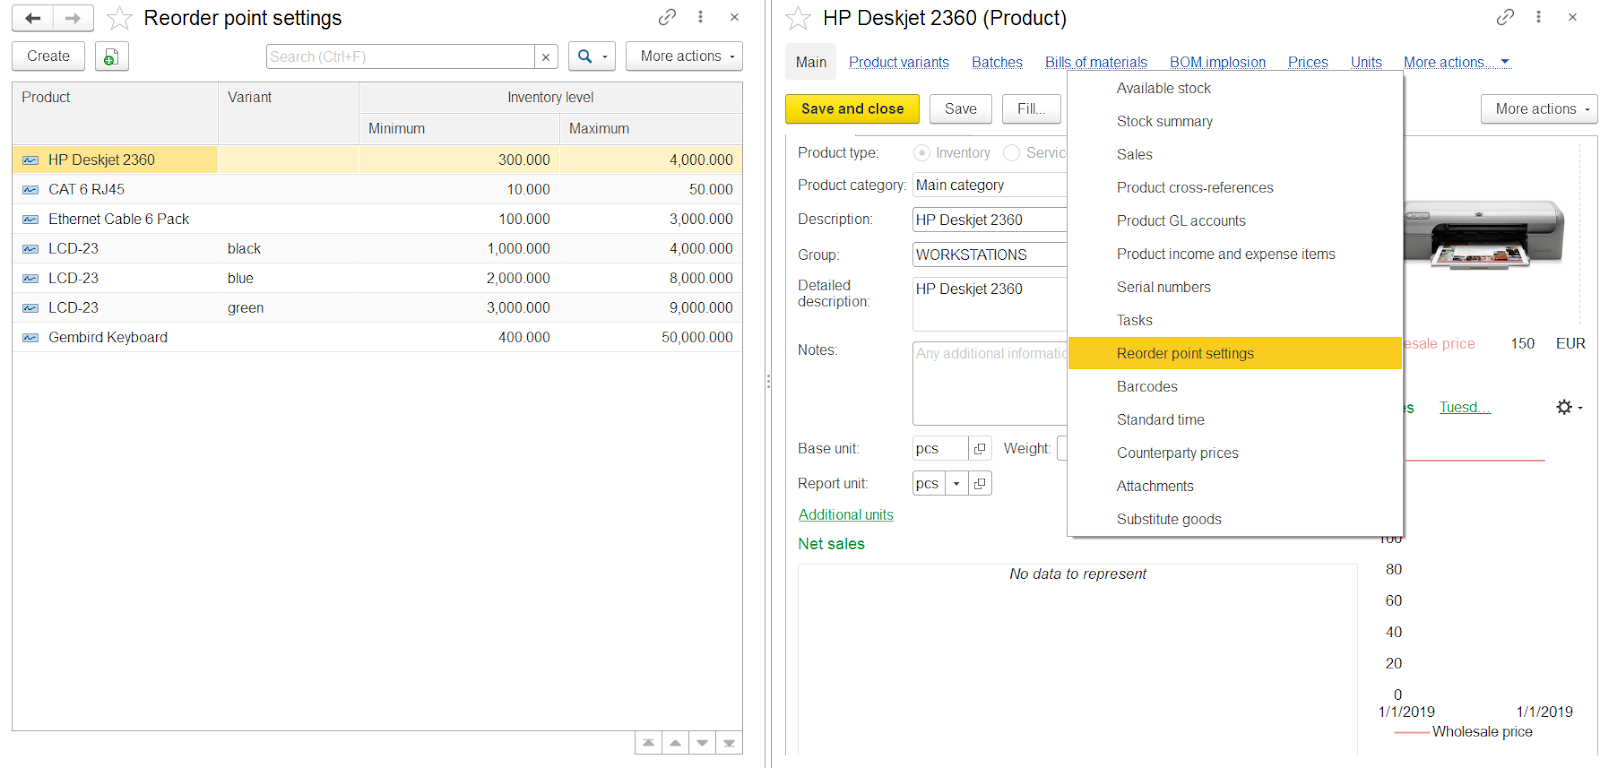Open the Additional units link

[846, 515]
